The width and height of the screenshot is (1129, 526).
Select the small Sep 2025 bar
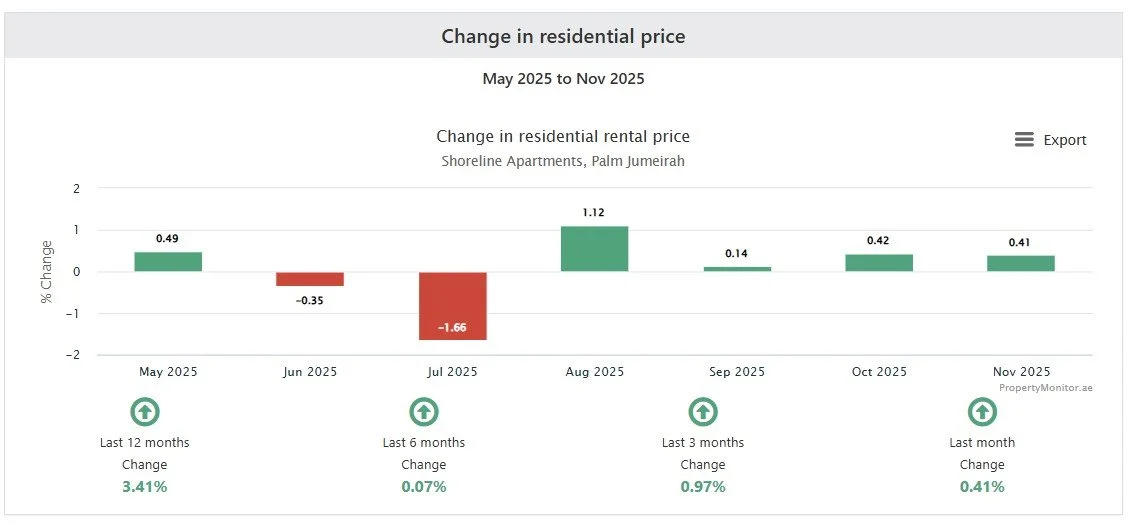click(737, 269)
